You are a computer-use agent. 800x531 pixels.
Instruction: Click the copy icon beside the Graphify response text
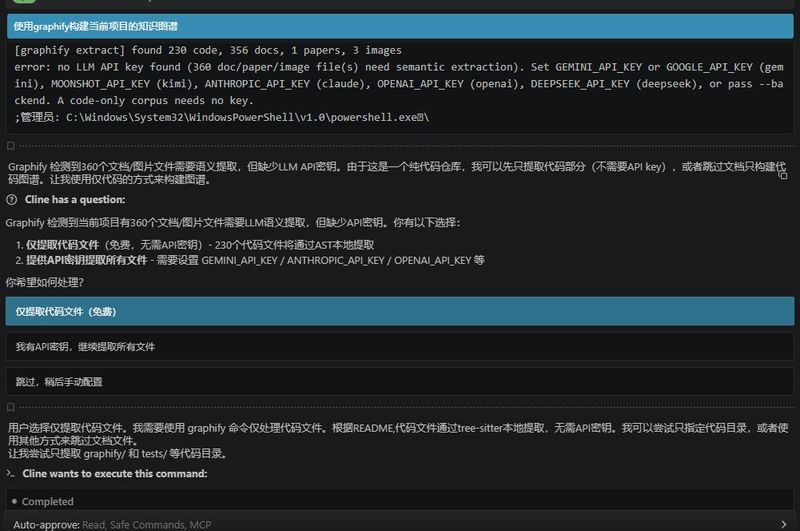(x=783, y=175)
